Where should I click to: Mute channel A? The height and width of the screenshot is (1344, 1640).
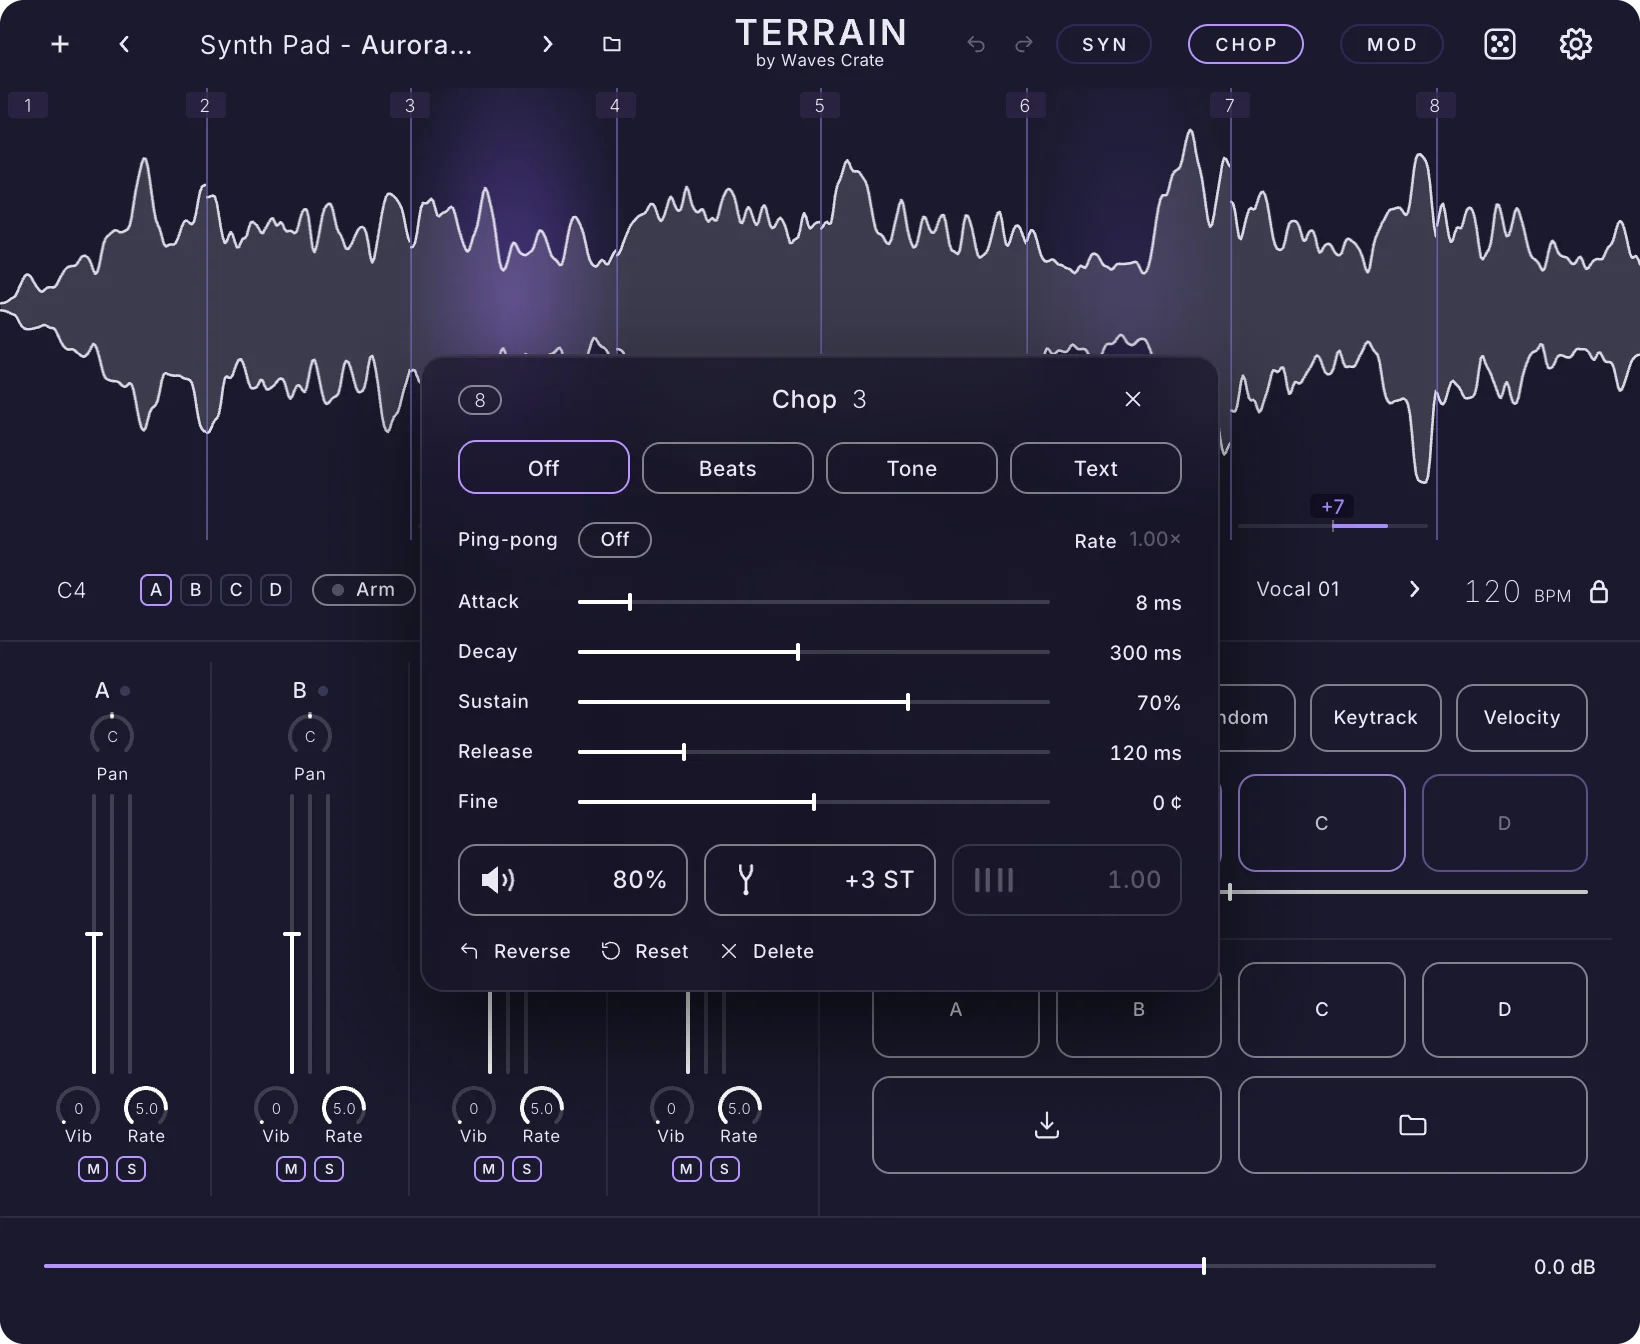click(93, 1169)
